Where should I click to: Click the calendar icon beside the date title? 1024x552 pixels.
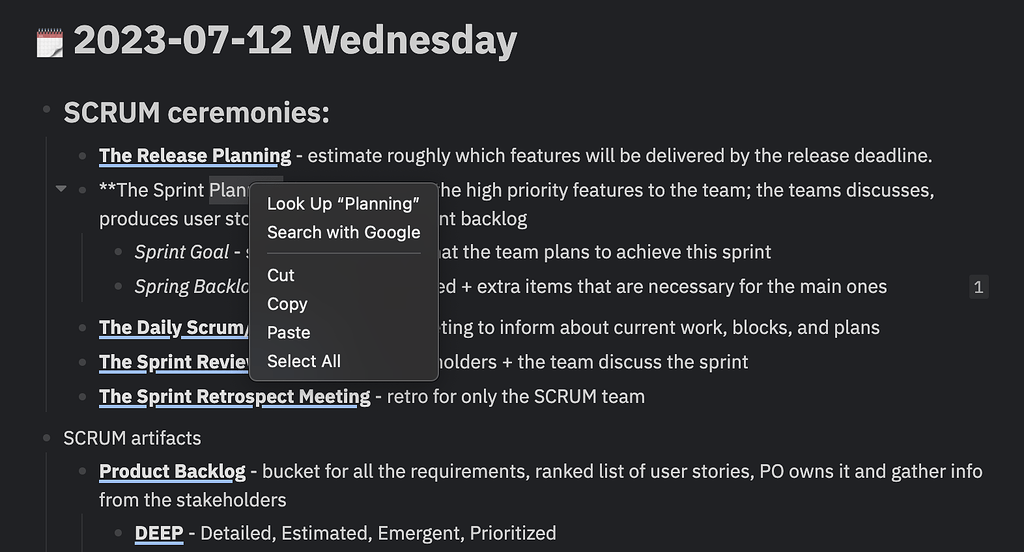(49, 43)
